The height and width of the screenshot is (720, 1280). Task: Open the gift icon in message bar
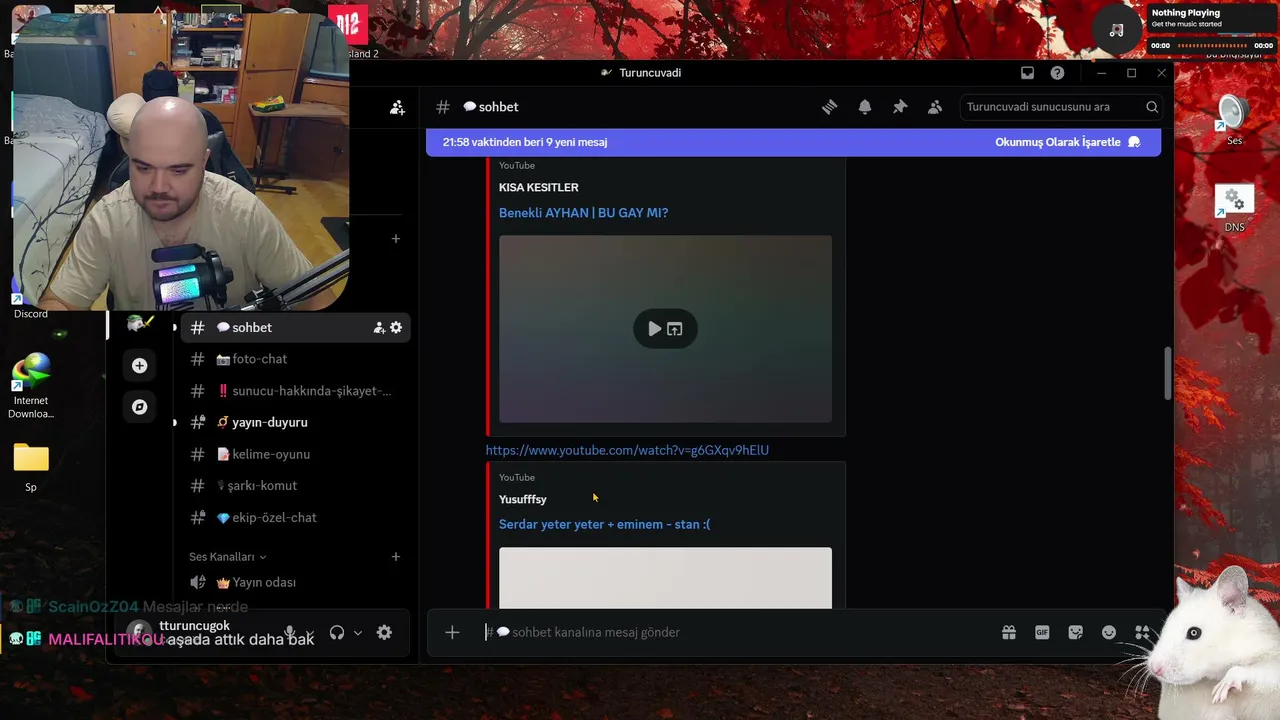click(x=1009, y=632)
